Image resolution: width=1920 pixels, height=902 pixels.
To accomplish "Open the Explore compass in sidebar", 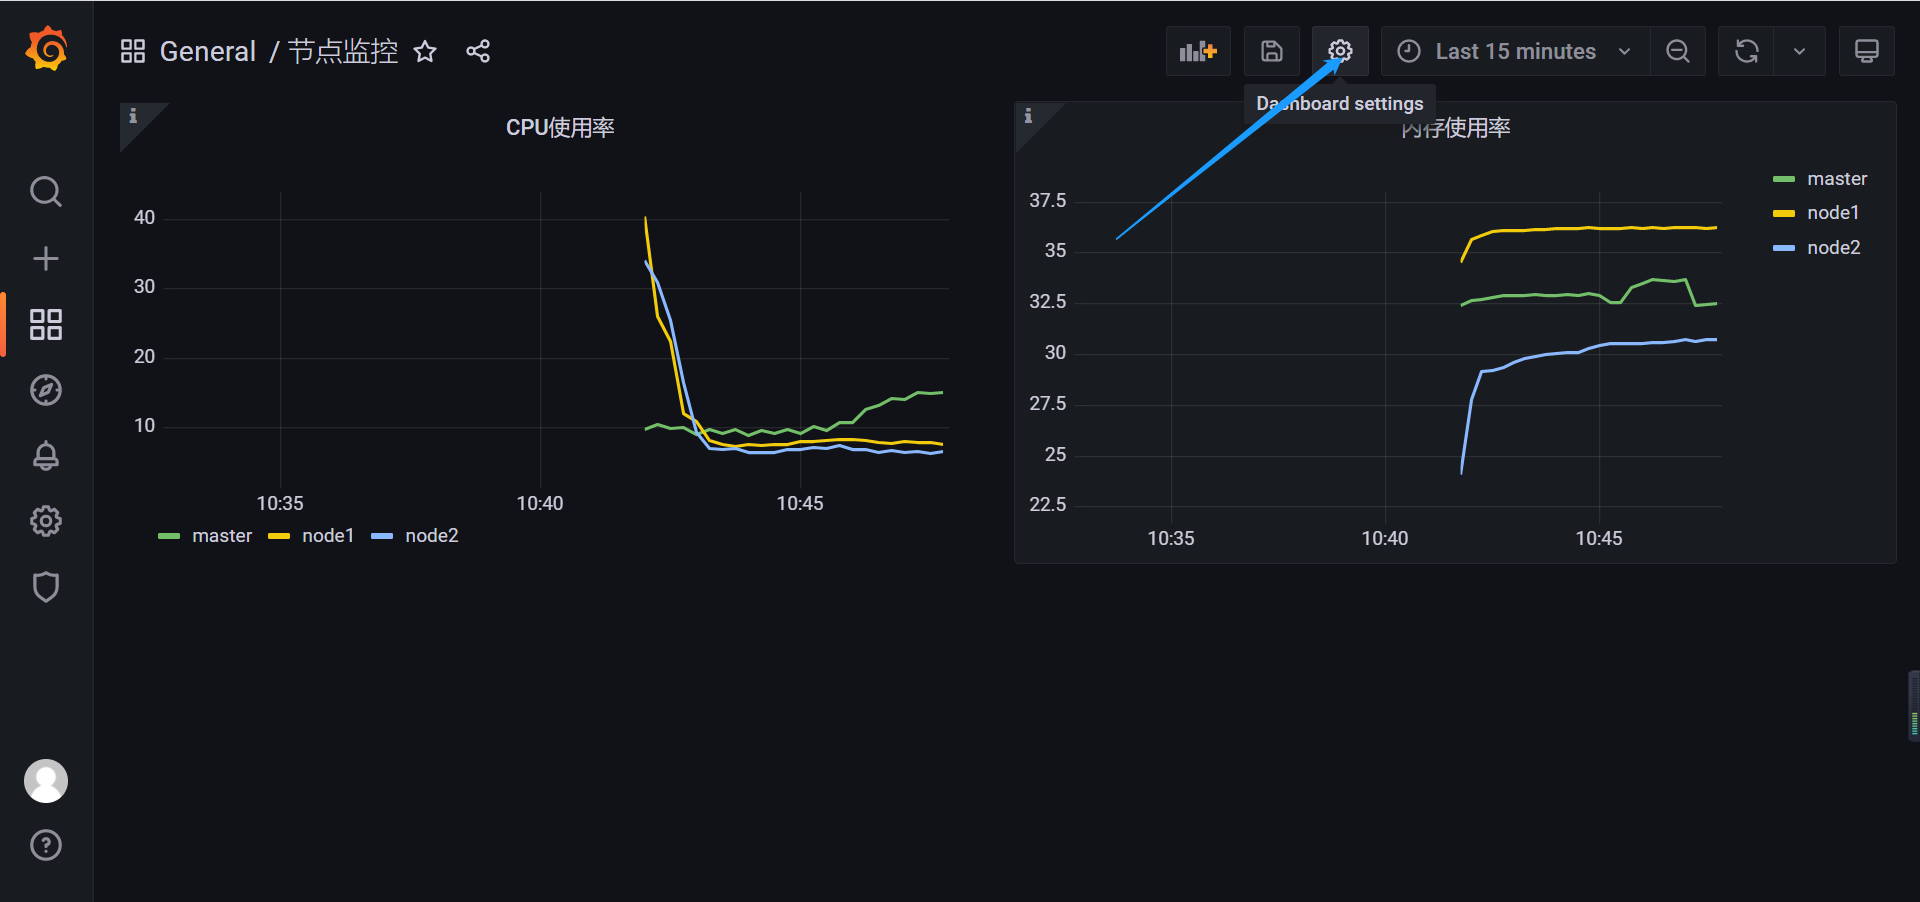I will click(x=46, y=390).
